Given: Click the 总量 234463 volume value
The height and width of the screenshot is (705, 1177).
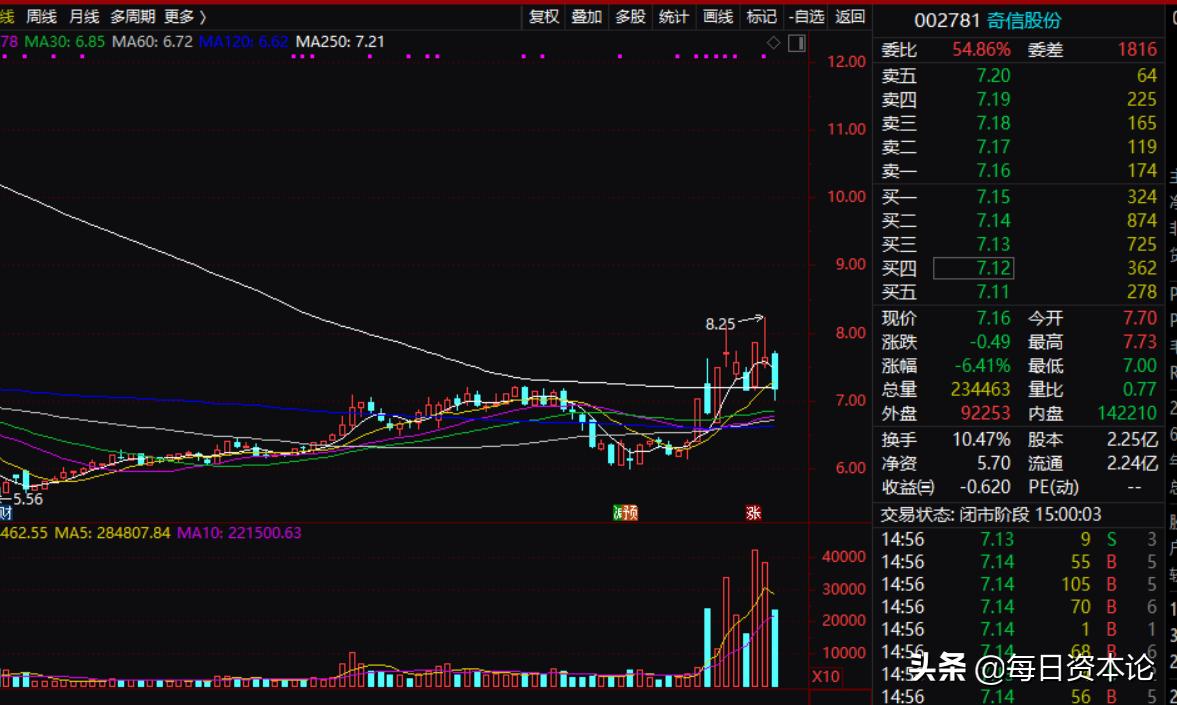Looking at the screenshot, I should (x=980, y=390).
